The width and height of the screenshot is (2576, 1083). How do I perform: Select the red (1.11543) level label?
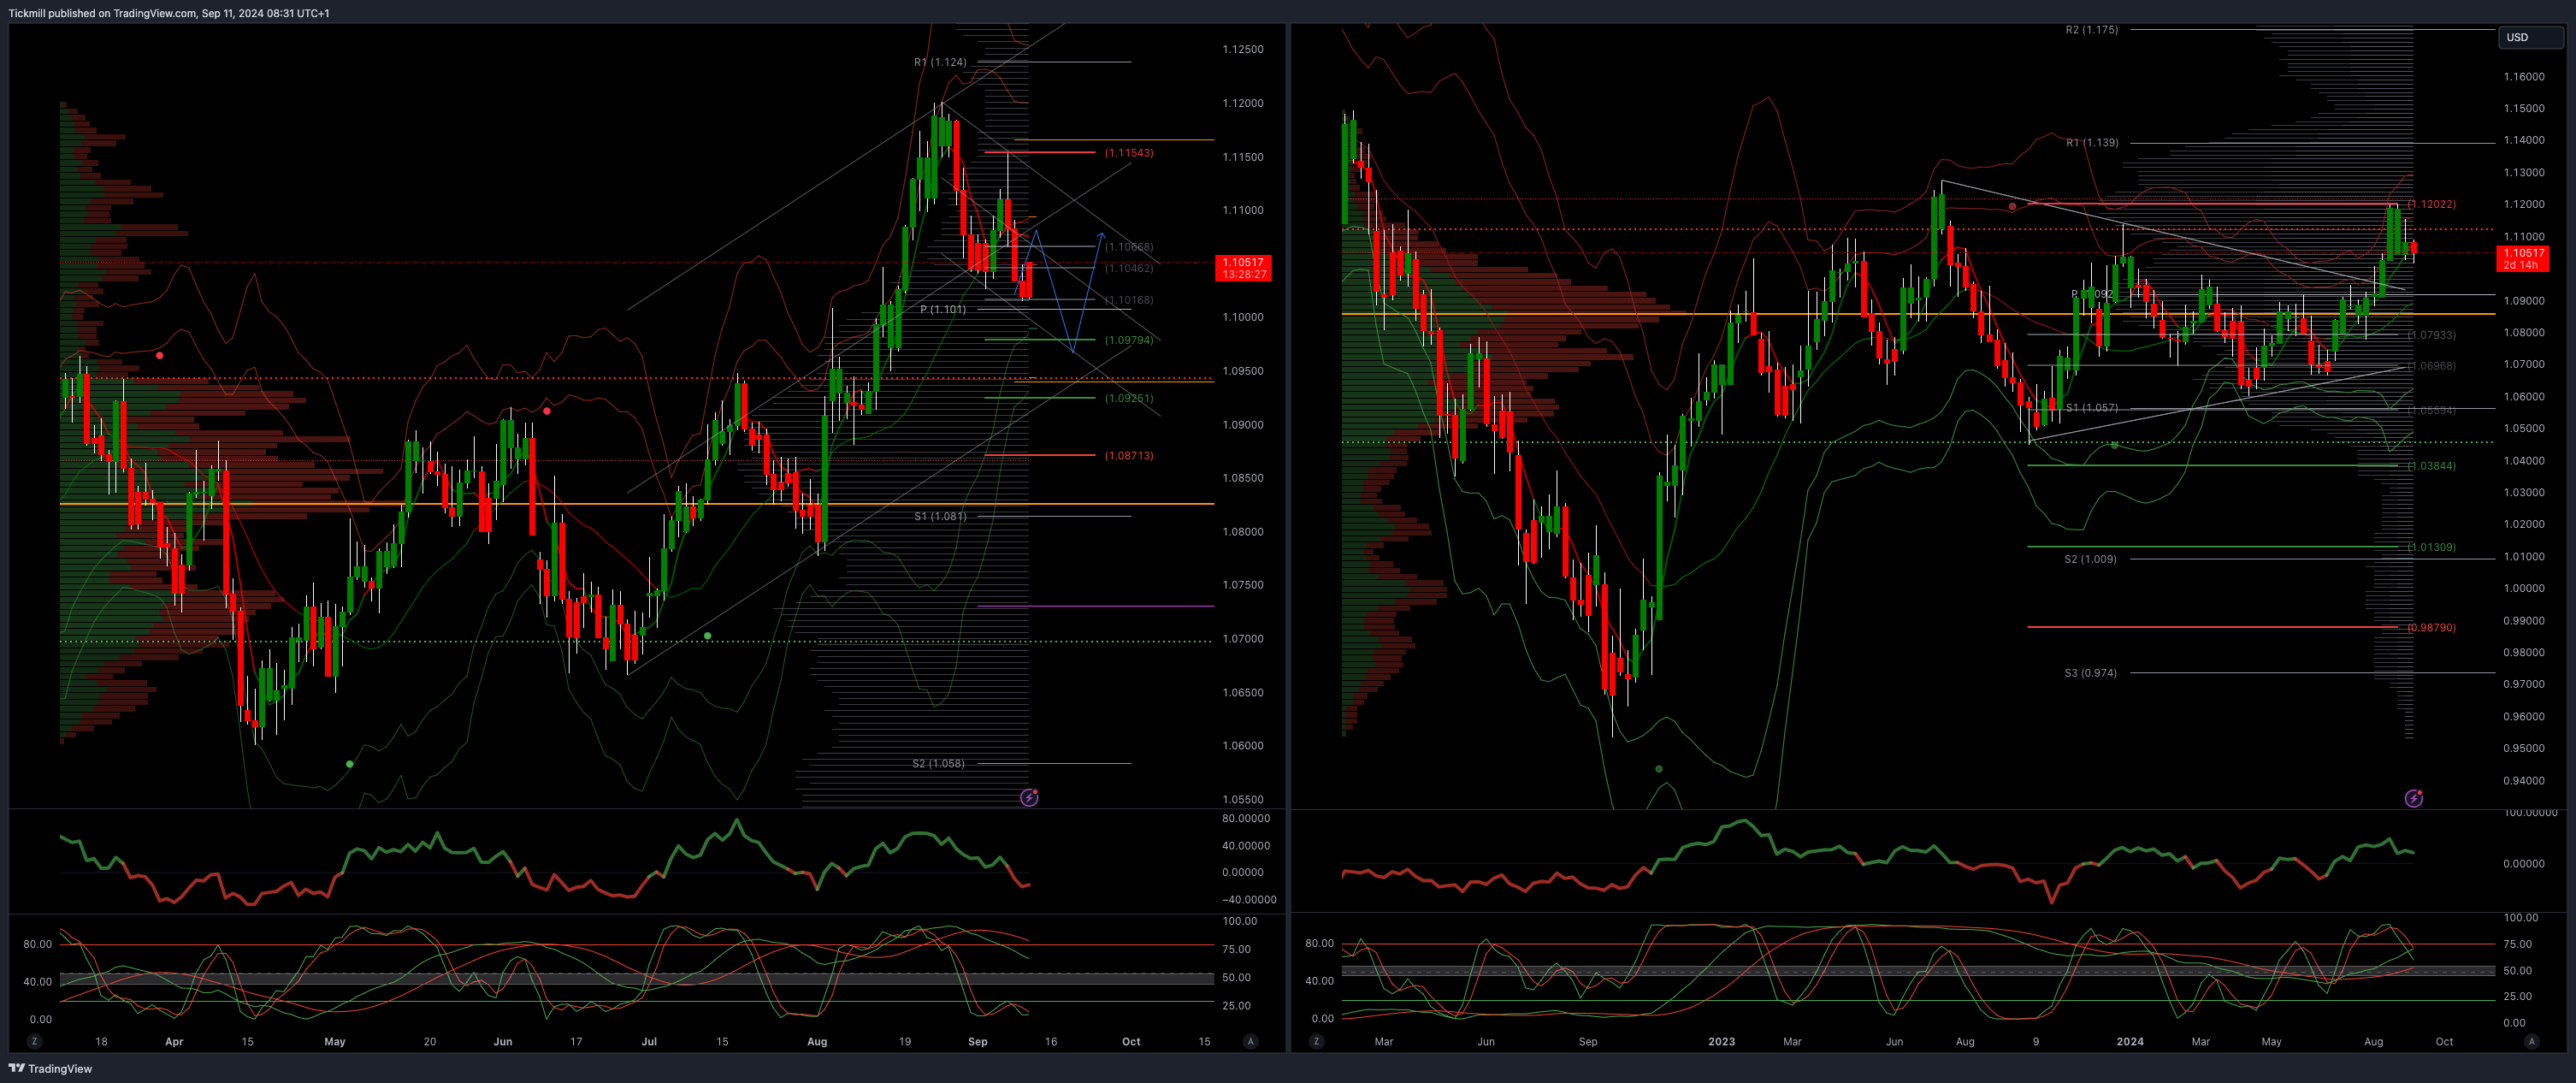(1129, 153)
